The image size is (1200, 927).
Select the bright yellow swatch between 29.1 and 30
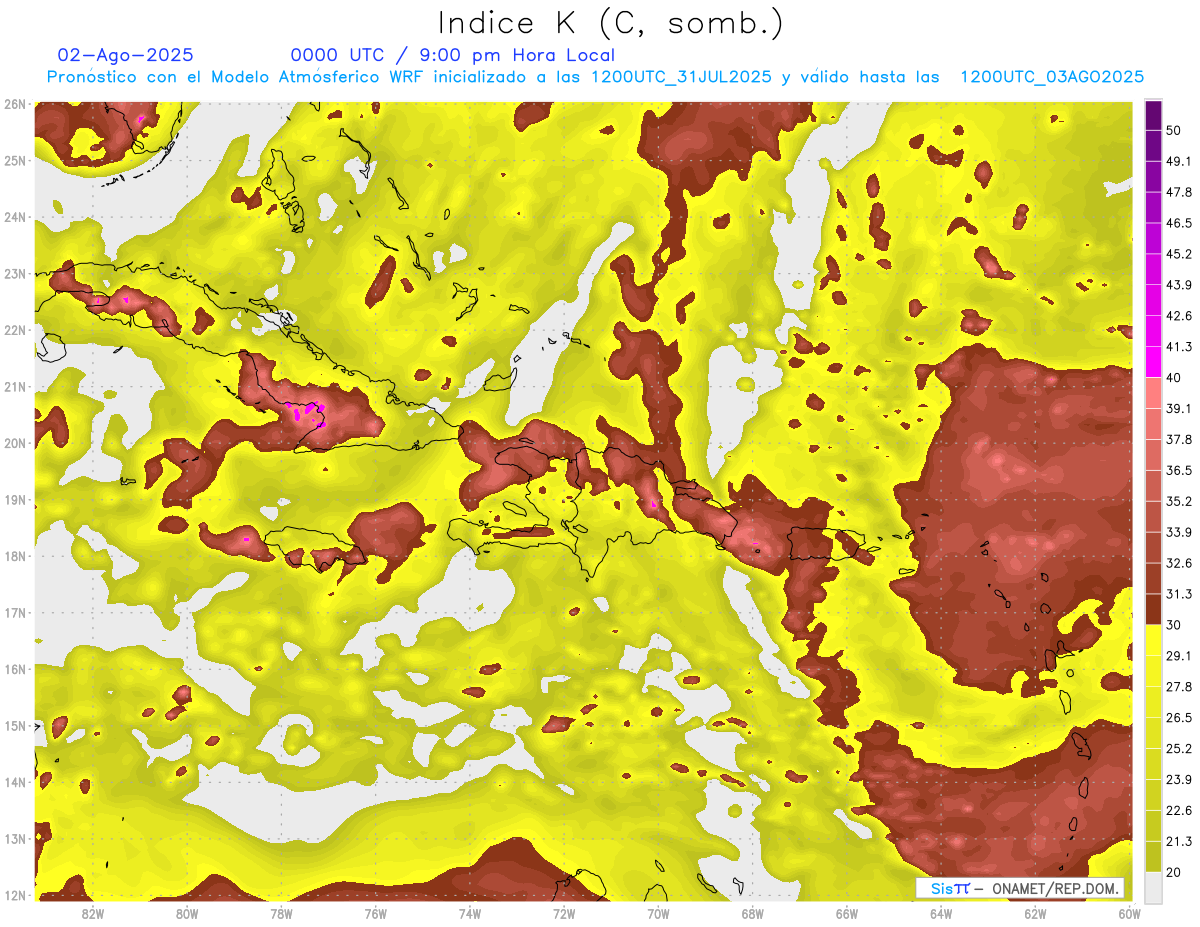pos(1153,640)
